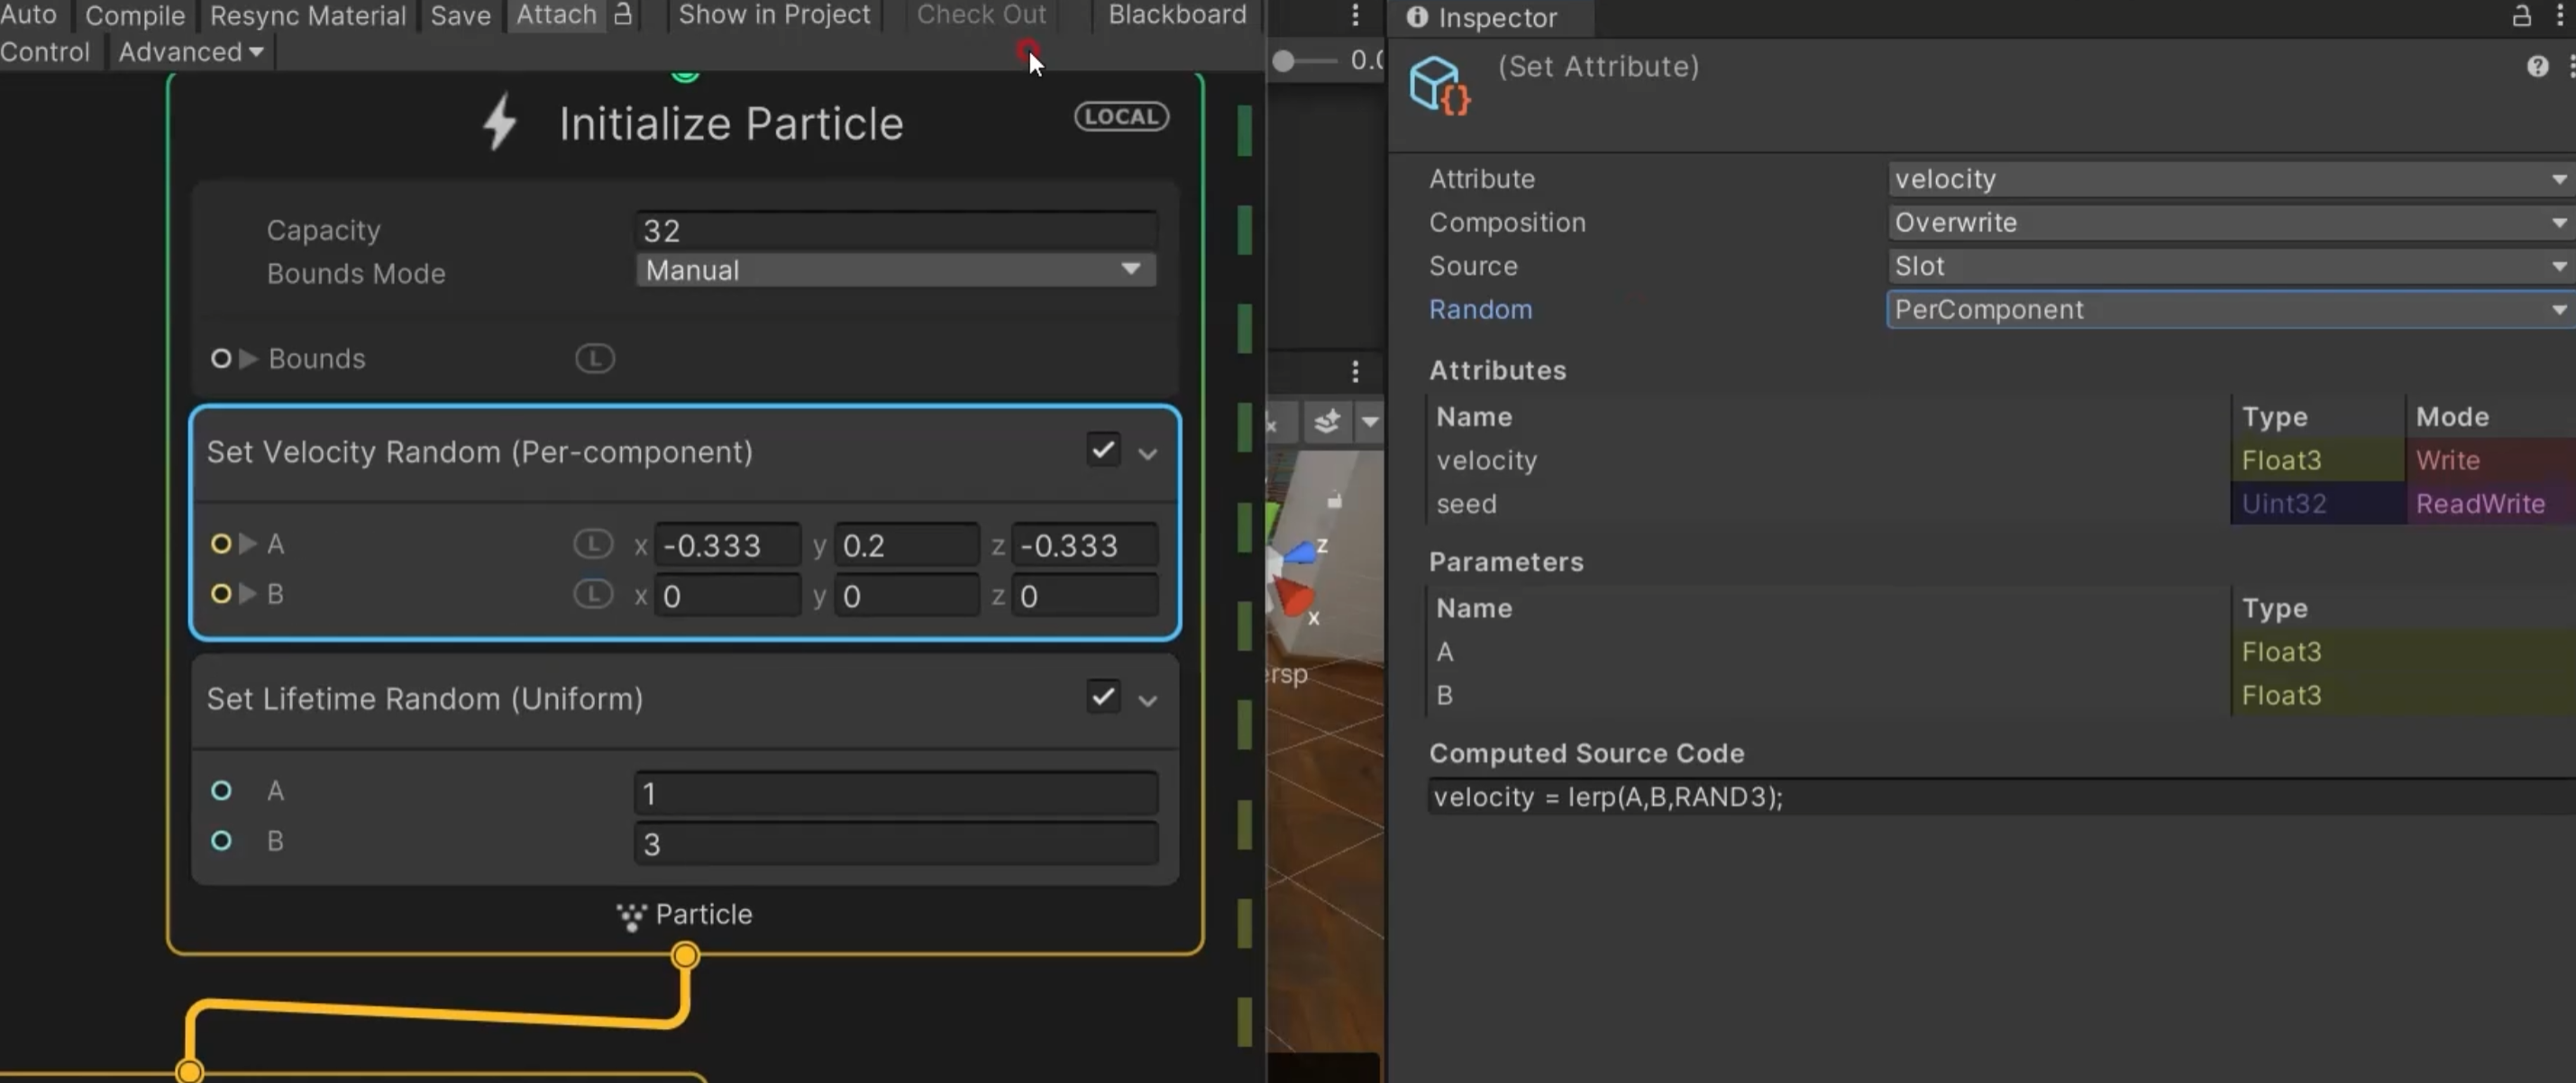2576x1083 pixels.
Task: Click the Capacity input field
Action: 895,231
